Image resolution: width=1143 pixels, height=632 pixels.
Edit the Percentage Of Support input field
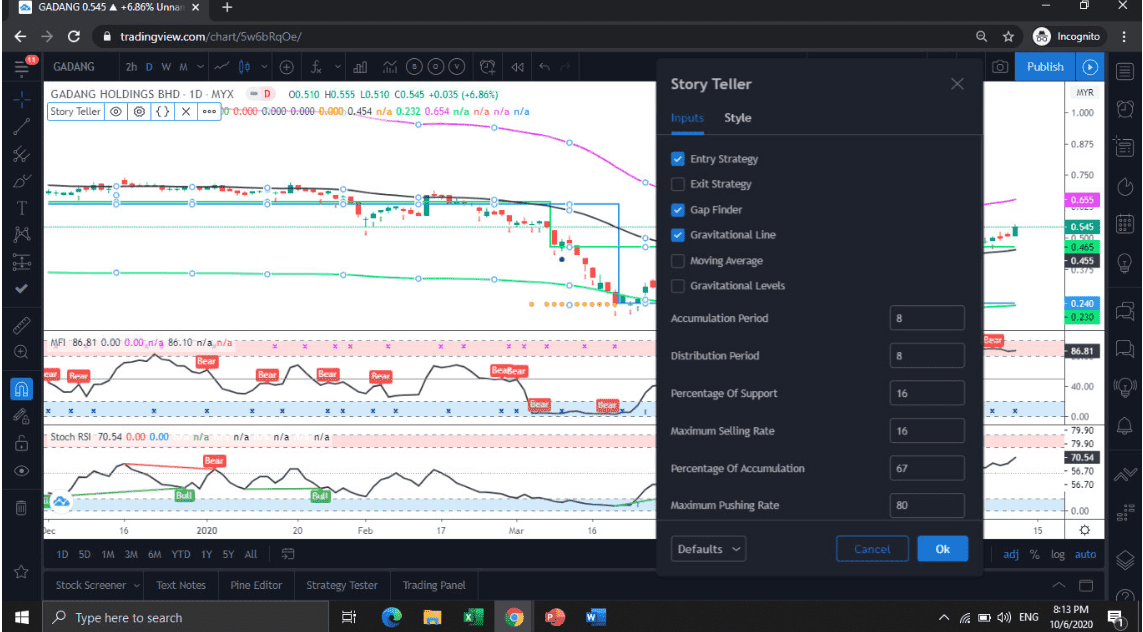[927, 393]
